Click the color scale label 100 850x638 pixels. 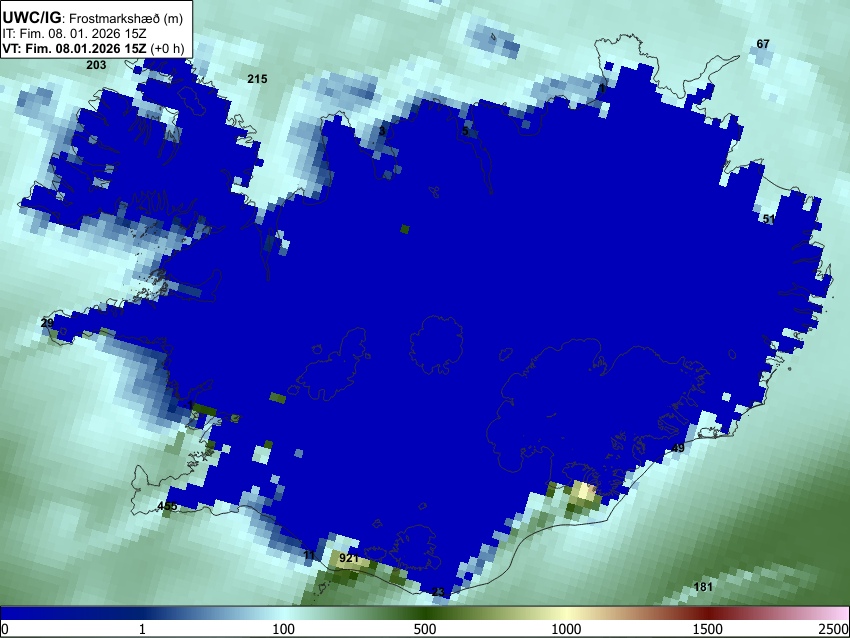coord(283,629)
